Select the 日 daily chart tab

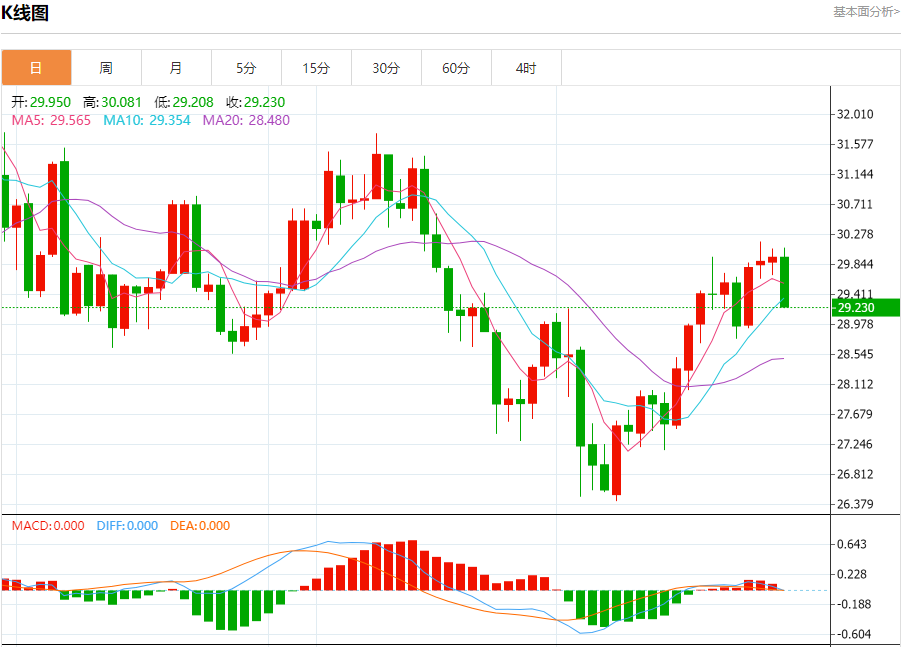coord(36,68)
